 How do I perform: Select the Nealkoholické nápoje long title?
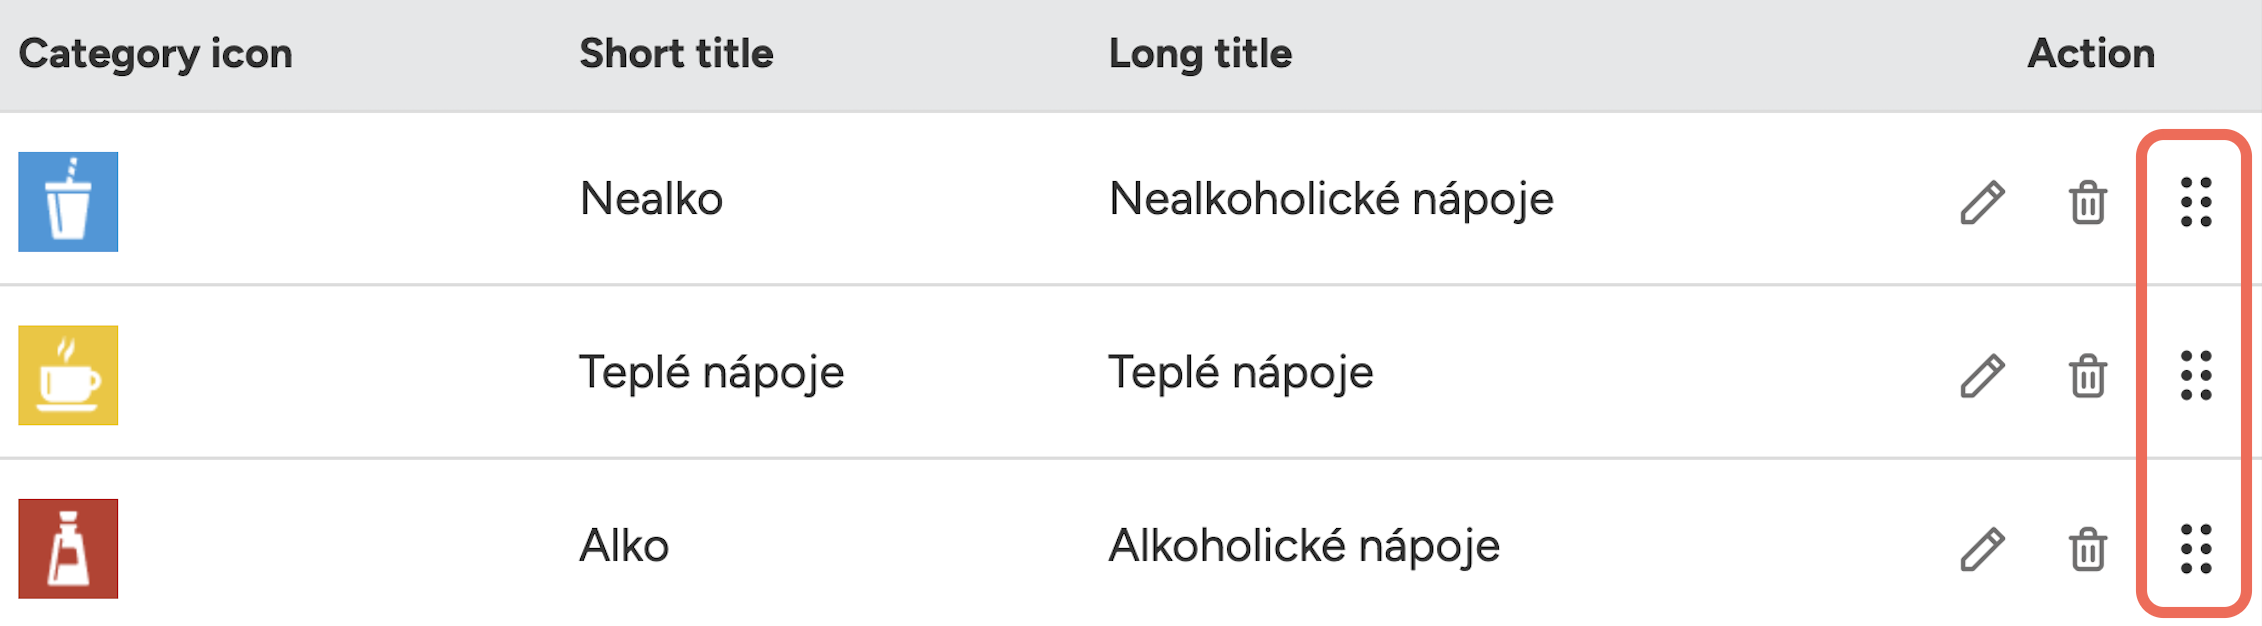click(x=1331, y=200)
